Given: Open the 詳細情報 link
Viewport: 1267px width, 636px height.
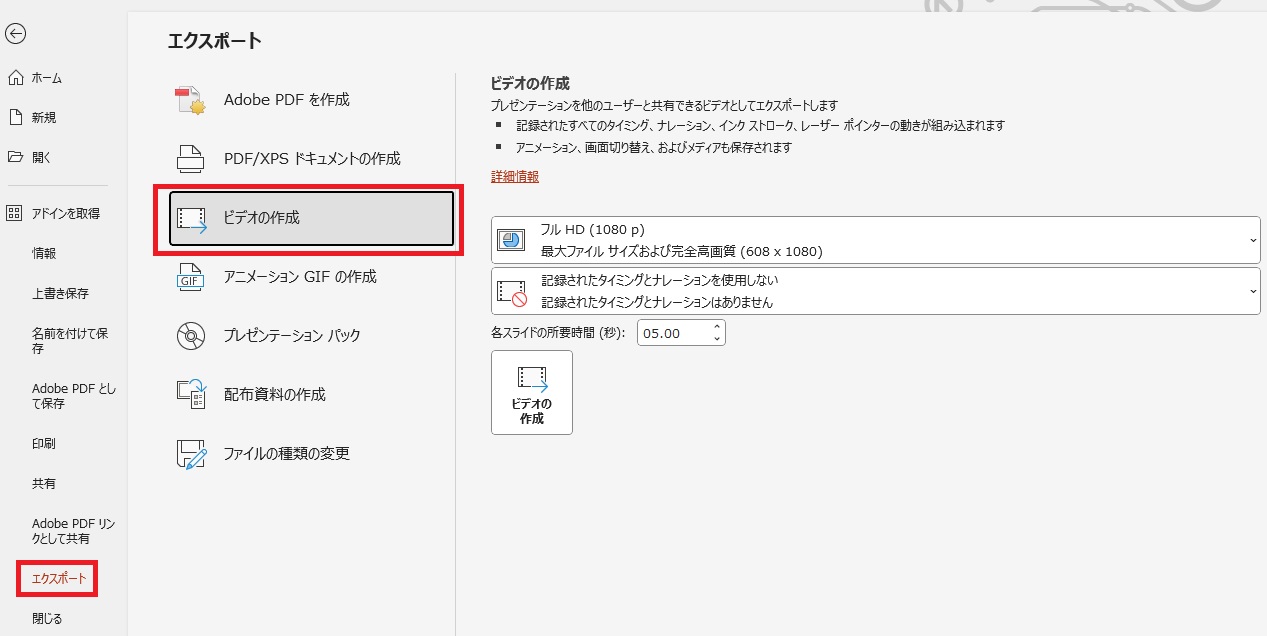Looking at the screenshot, I should tap(515, 176).
